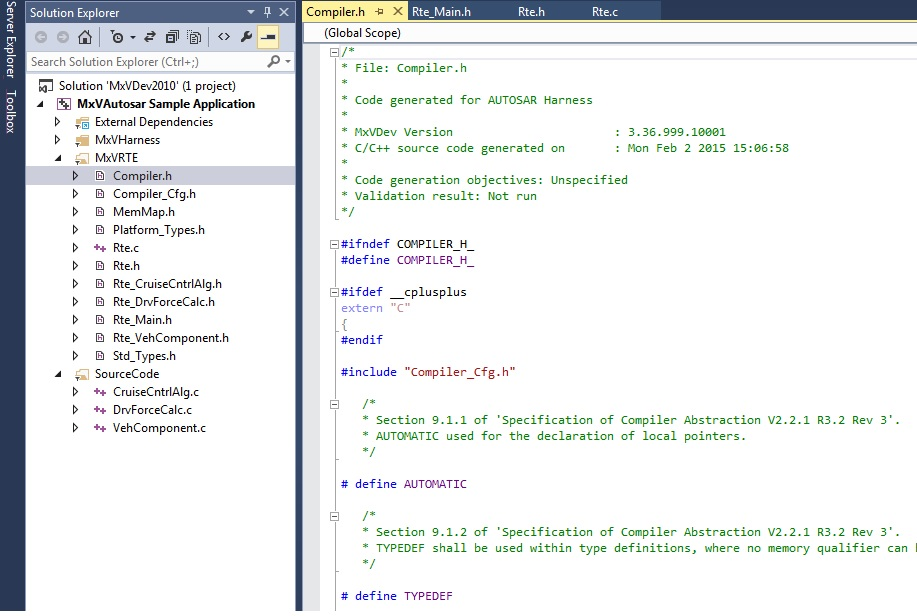Expand the Compiler_Cfg.h tree node
Image resolution: width=917 pixels, height=616 pixels.
[75, 194]
